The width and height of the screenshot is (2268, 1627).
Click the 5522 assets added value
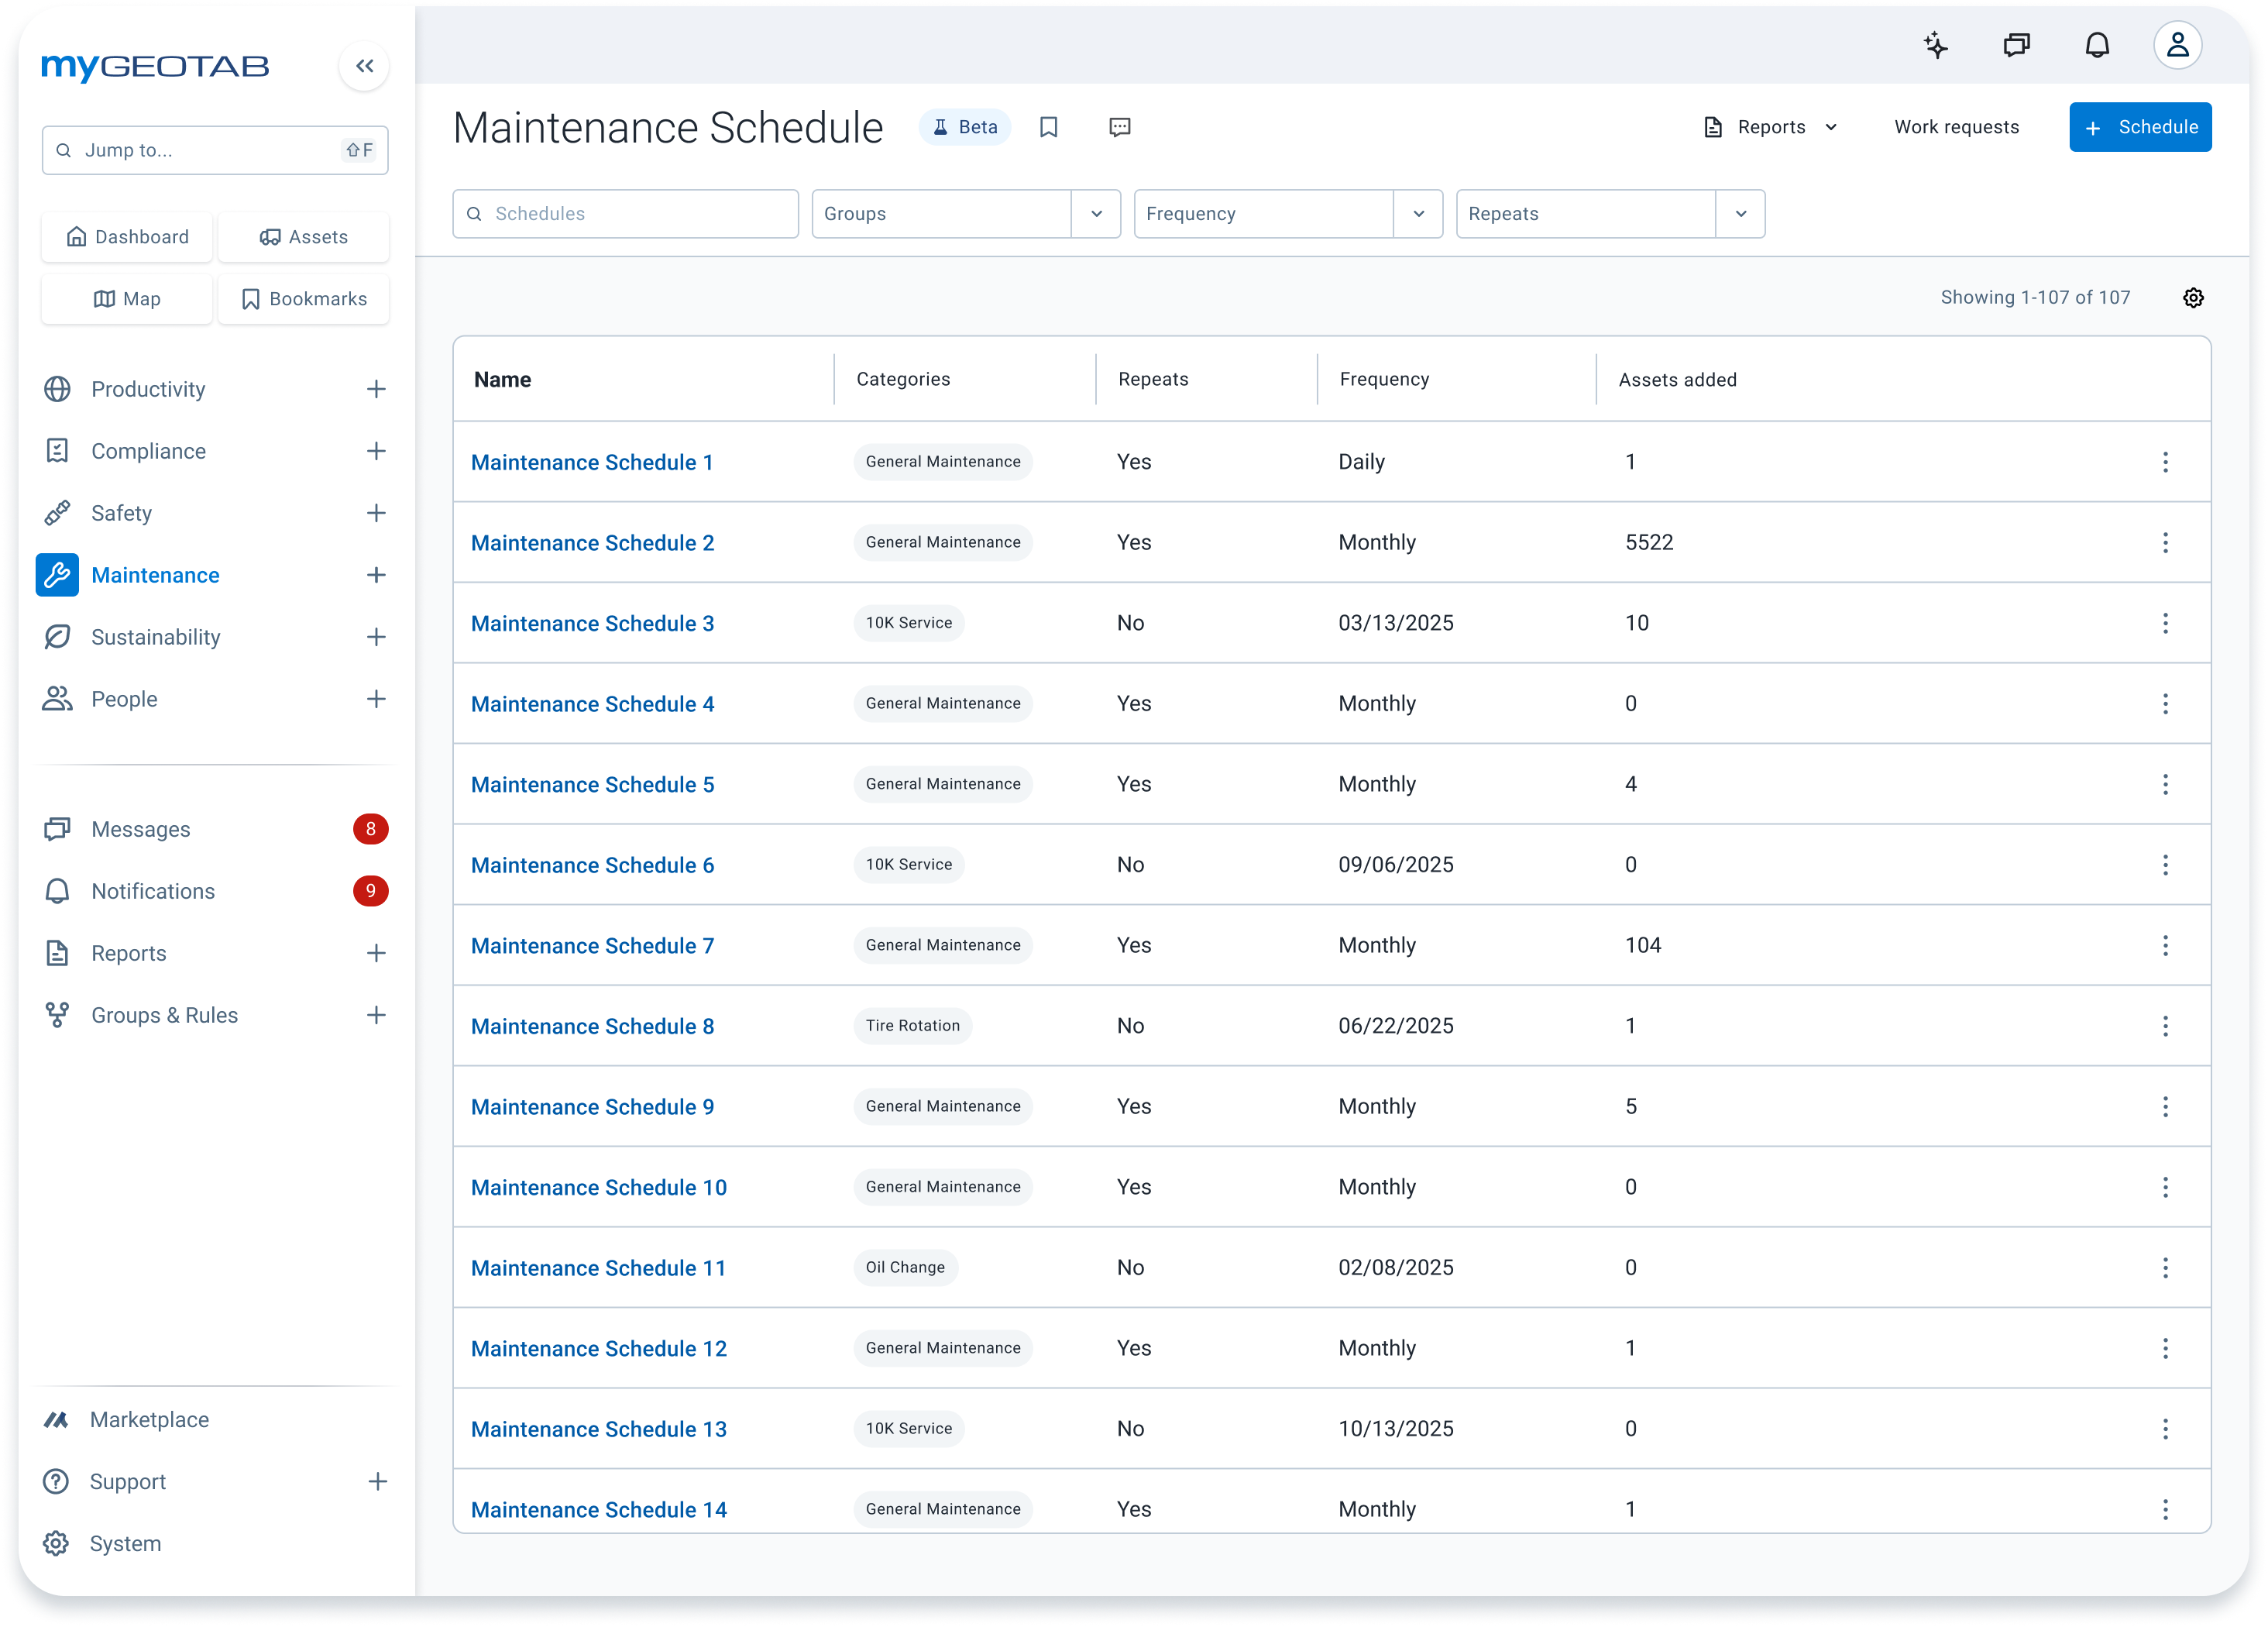(1649, 543)
